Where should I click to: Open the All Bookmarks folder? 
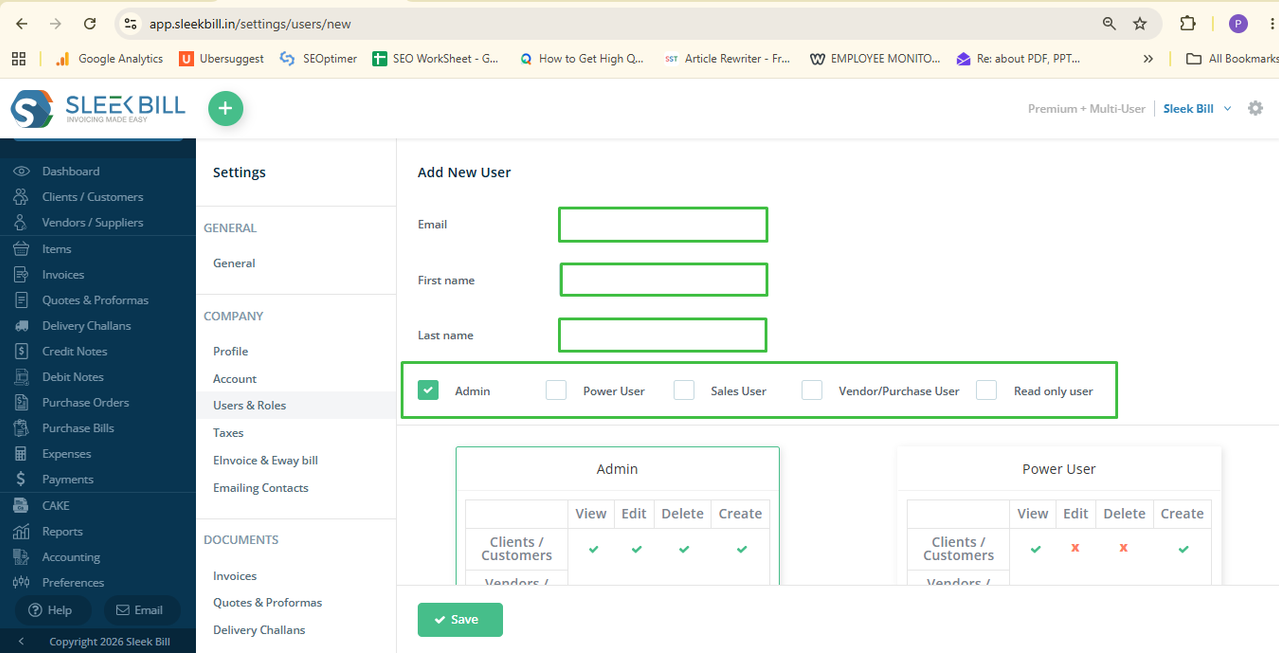(x=1231, y=59)
